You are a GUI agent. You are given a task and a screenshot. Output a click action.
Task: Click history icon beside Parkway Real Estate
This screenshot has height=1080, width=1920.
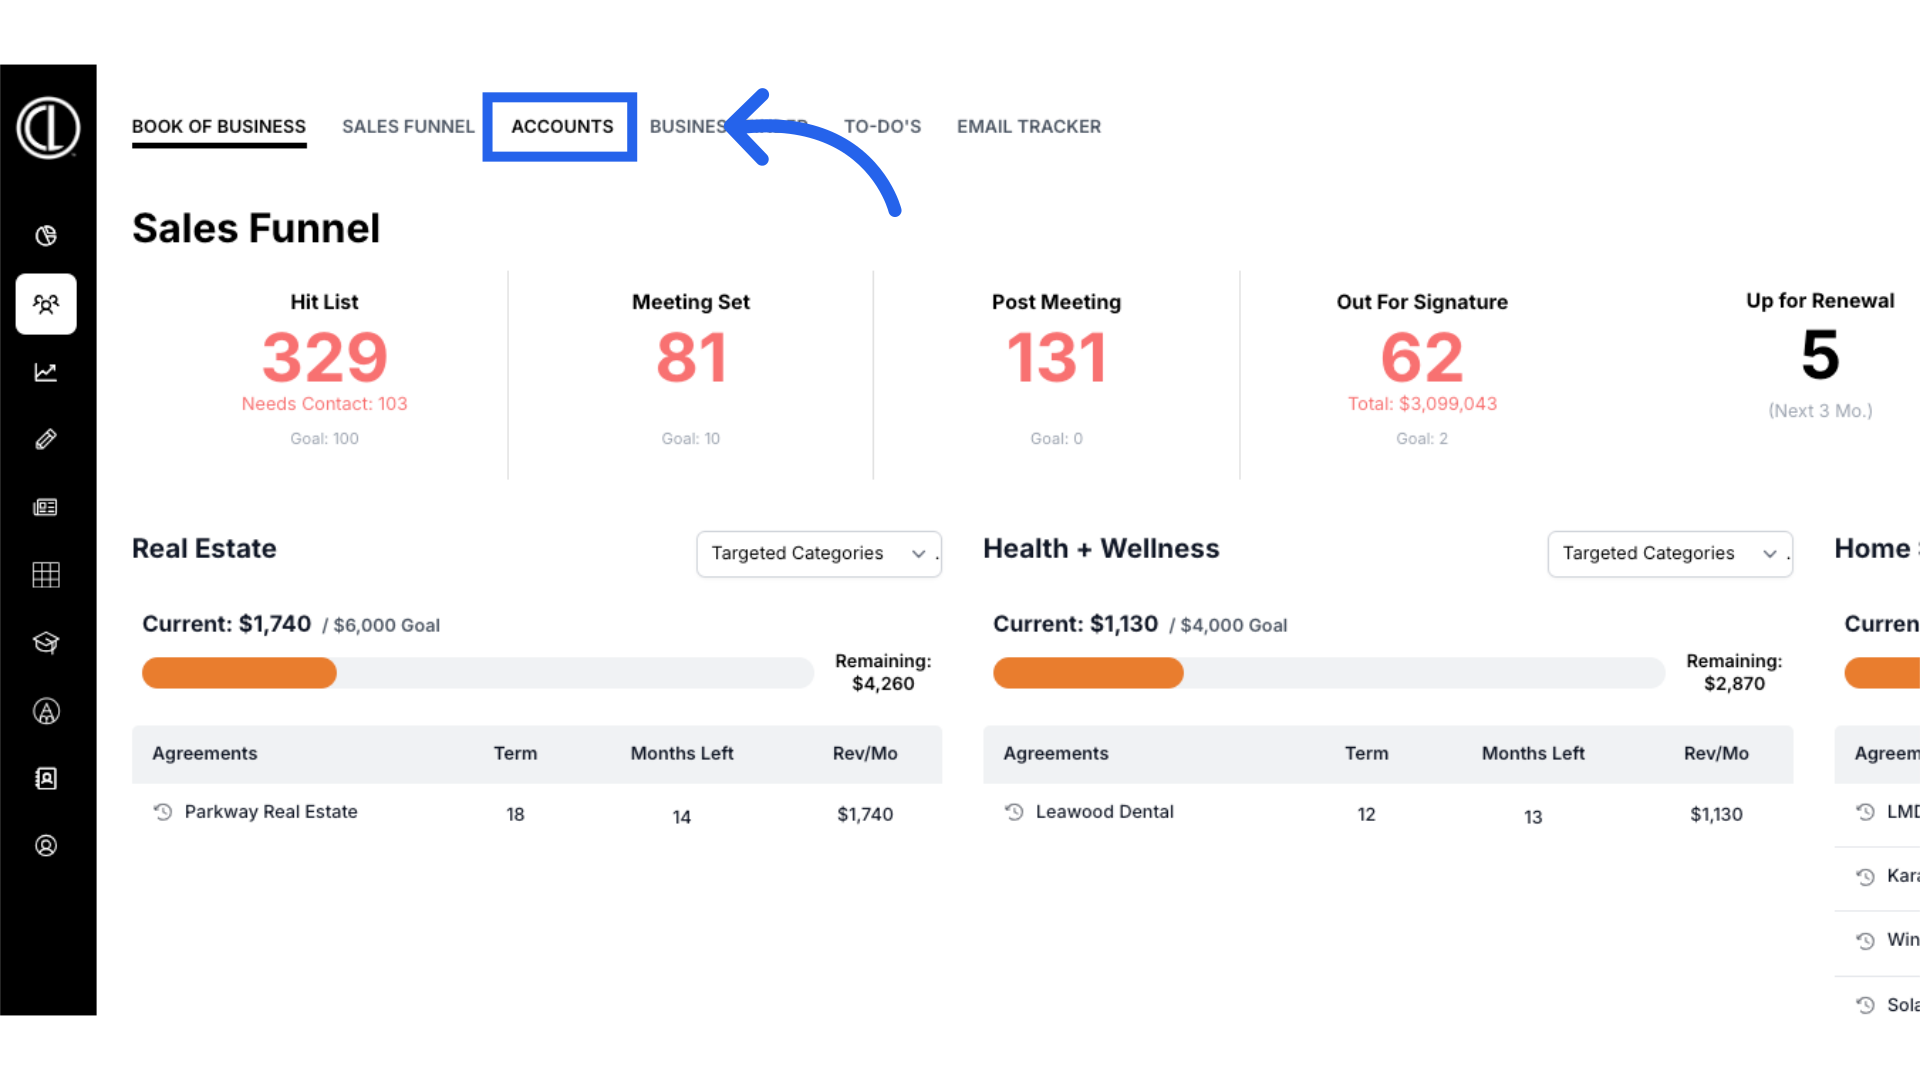pos(163,812)
